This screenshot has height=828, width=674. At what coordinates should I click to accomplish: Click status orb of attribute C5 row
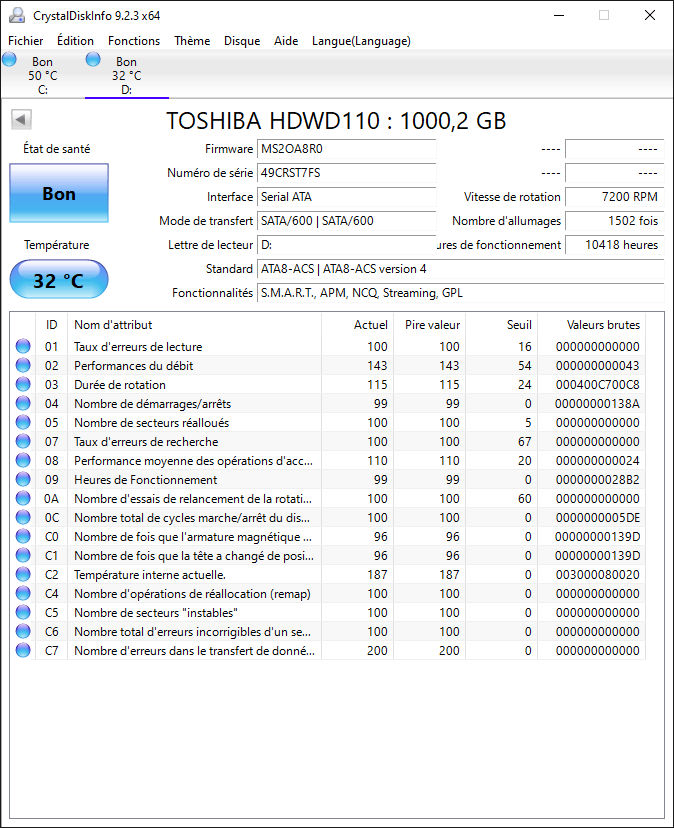23,613
